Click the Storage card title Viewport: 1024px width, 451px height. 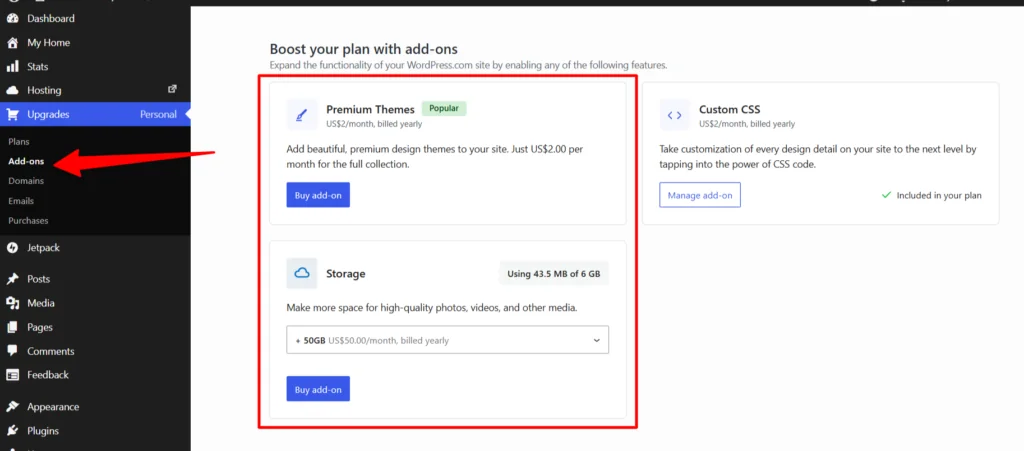[345, 274]
